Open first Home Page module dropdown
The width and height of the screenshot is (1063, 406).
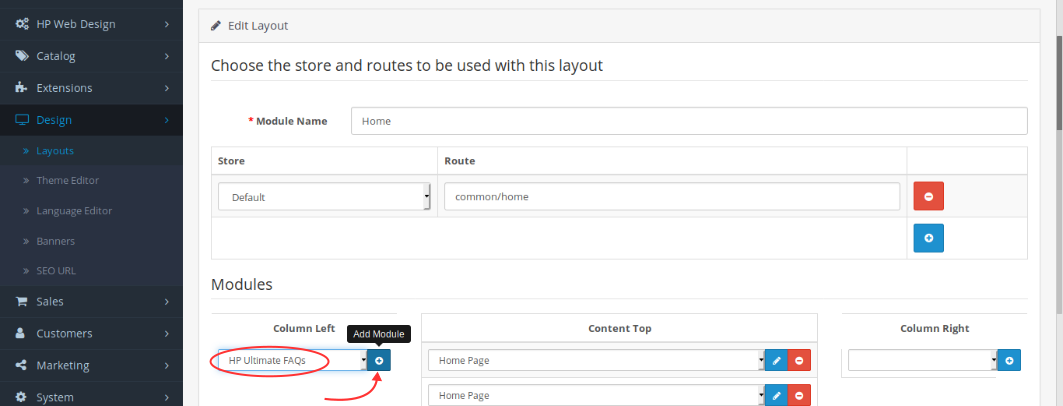(x=596, y=360)
